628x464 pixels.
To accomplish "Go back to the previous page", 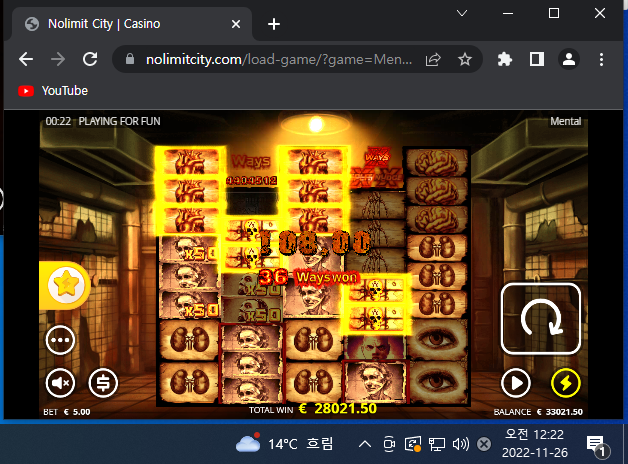I will coord(26,60).
